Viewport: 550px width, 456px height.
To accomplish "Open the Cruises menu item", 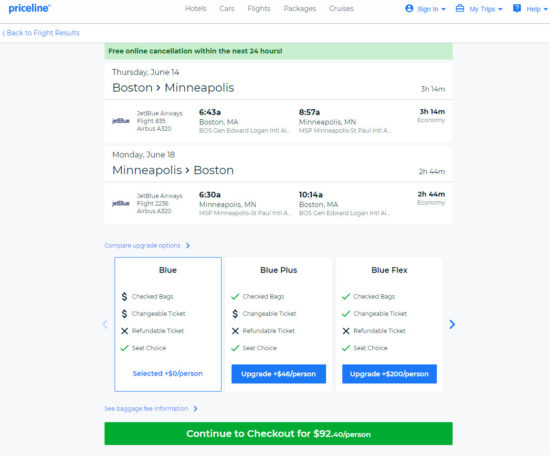I will [341, 8].
